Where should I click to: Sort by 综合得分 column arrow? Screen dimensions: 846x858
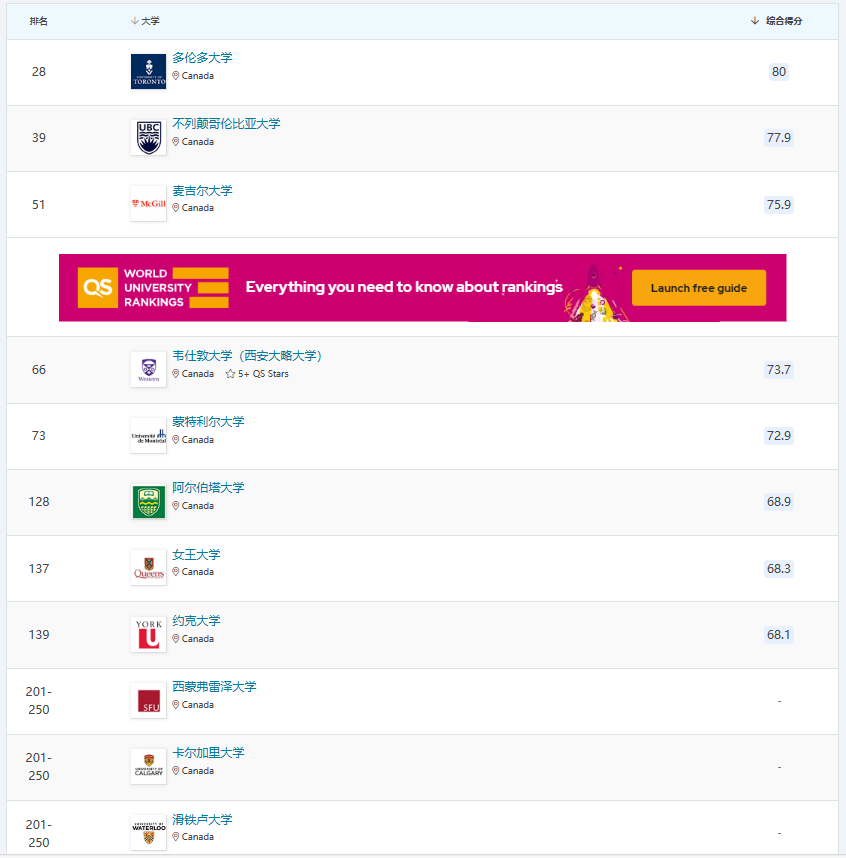point(755,21)
